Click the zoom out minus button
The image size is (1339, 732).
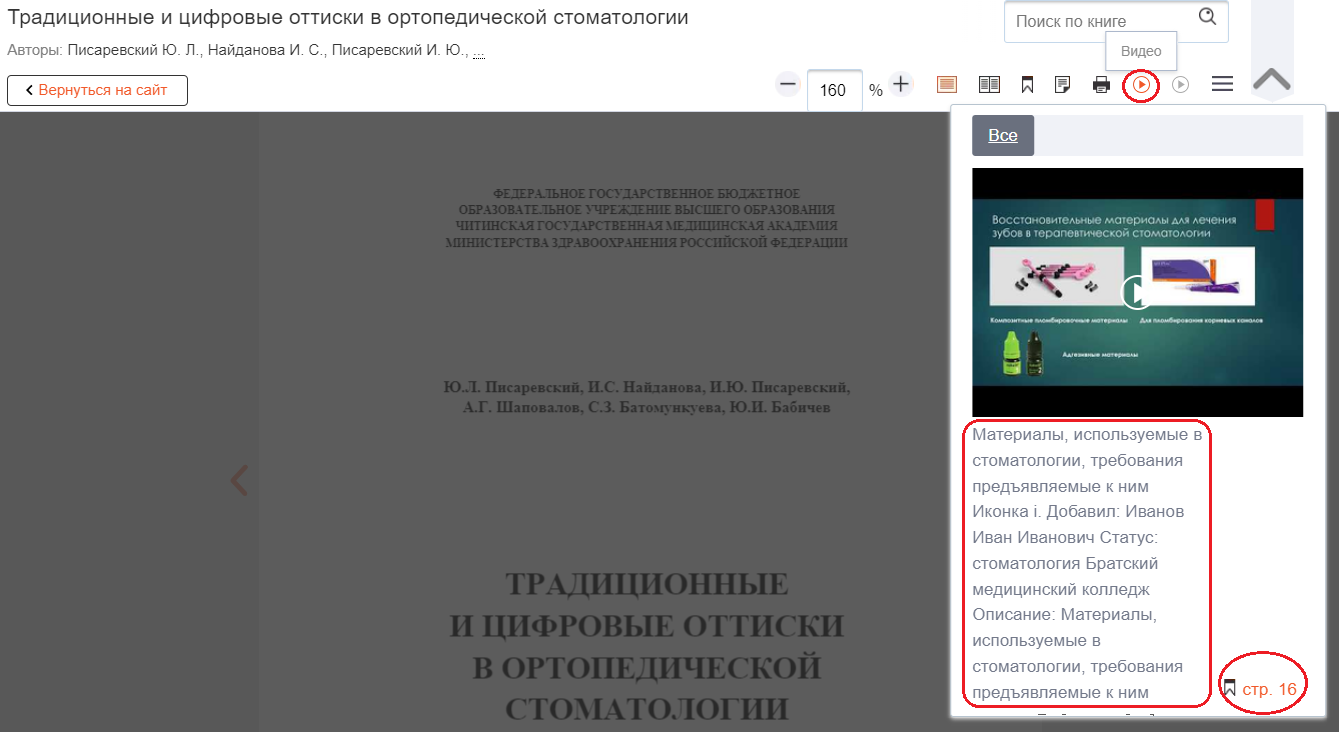[788, 85]
